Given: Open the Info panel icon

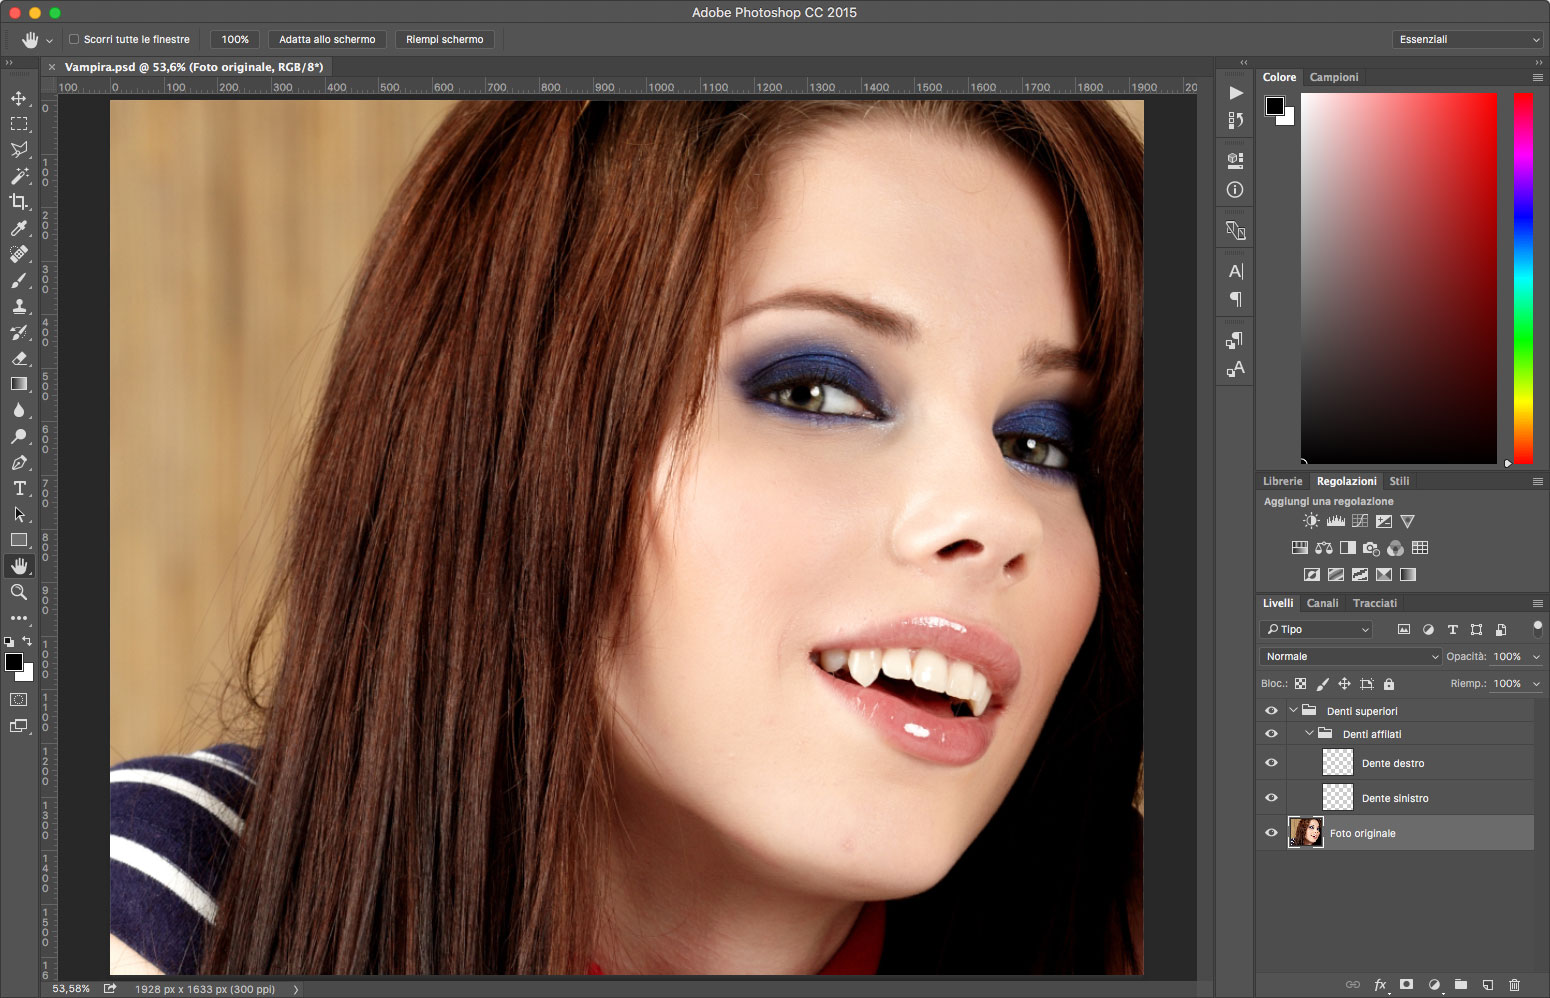Looking at the screenshot, I should click(1235, 189).
